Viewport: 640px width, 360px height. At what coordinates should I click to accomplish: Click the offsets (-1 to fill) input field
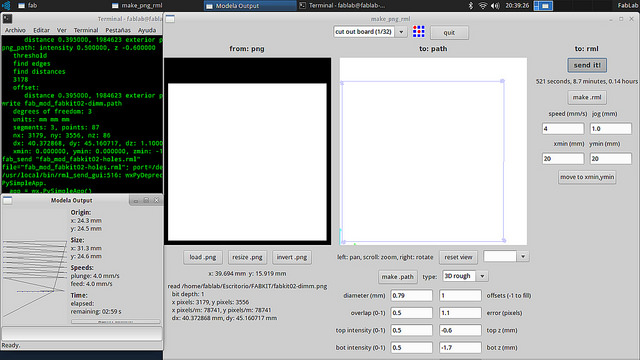(460, 296)
